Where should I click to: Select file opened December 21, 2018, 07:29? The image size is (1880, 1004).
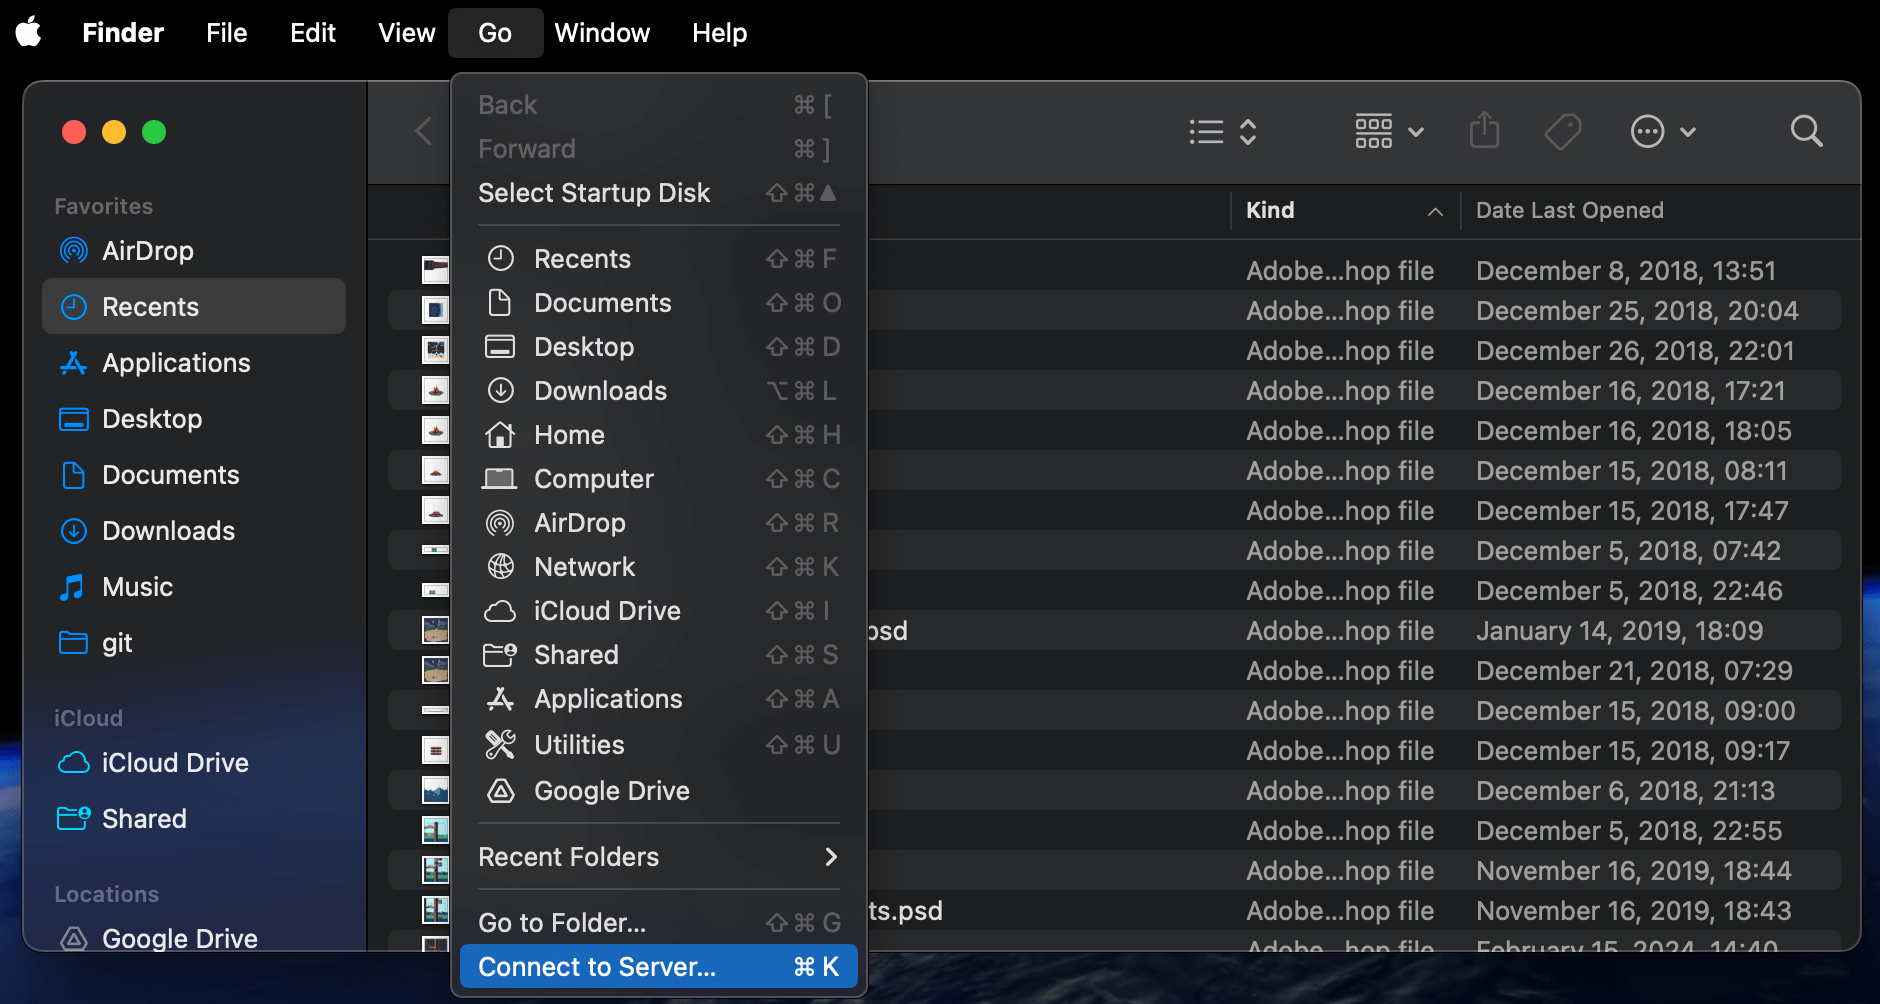pos(1115,670)
